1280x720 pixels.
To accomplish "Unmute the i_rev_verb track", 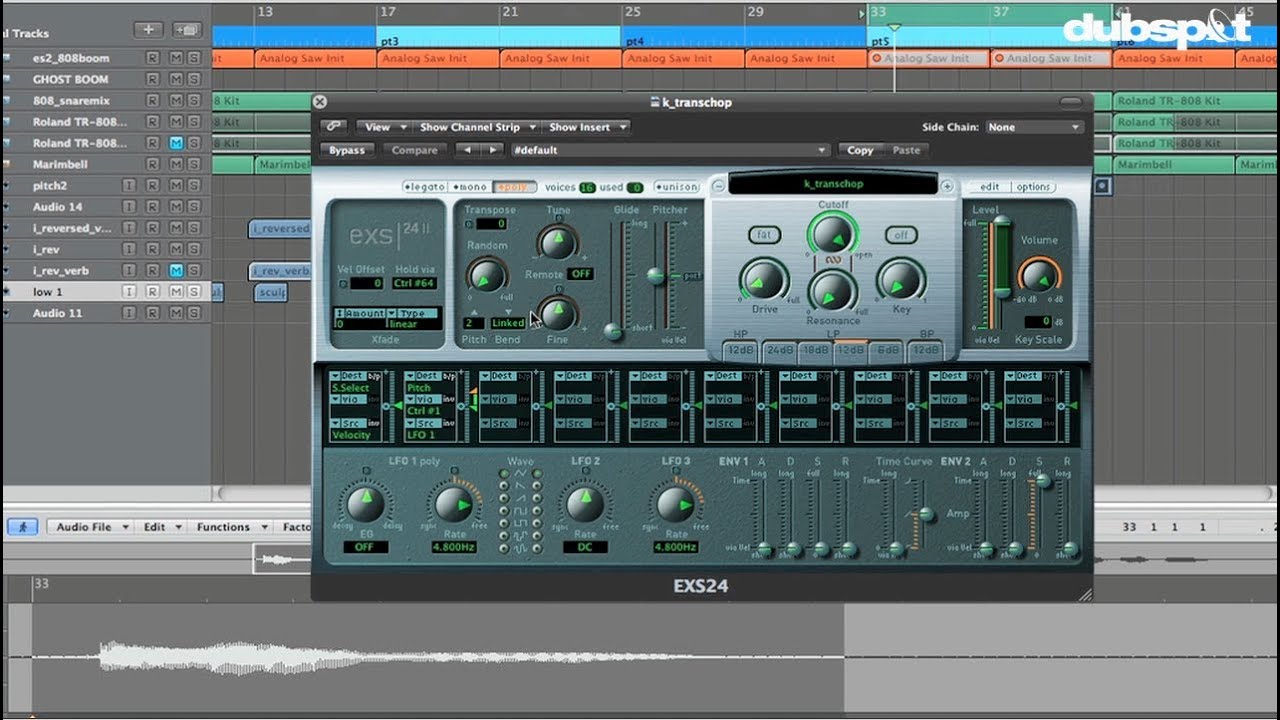I will pyautogui.click(x=176, y=271).
